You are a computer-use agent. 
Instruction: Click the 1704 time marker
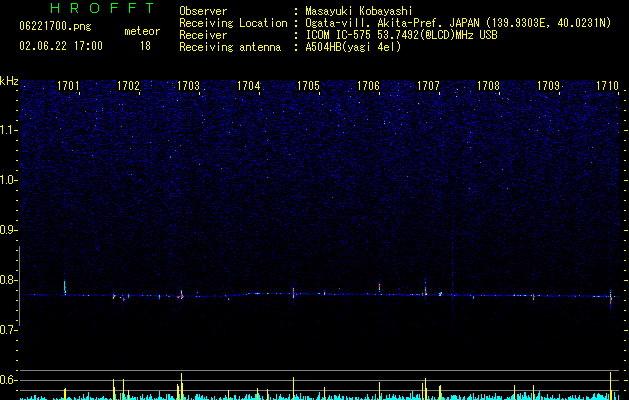coord(248,86)
